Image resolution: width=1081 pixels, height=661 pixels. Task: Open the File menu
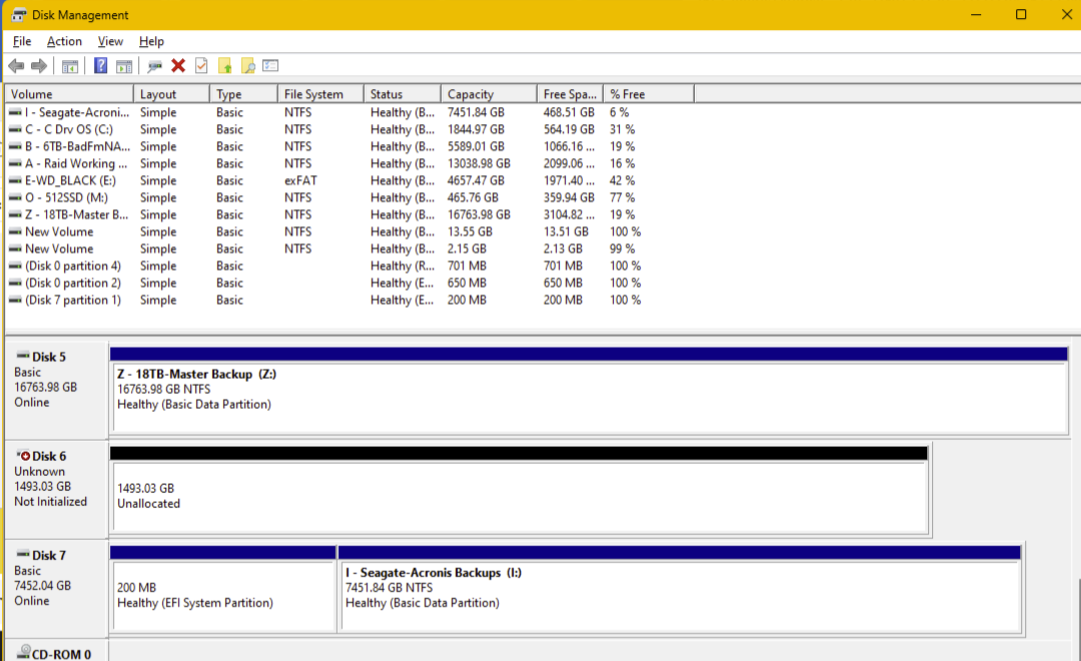coord(22,41)
